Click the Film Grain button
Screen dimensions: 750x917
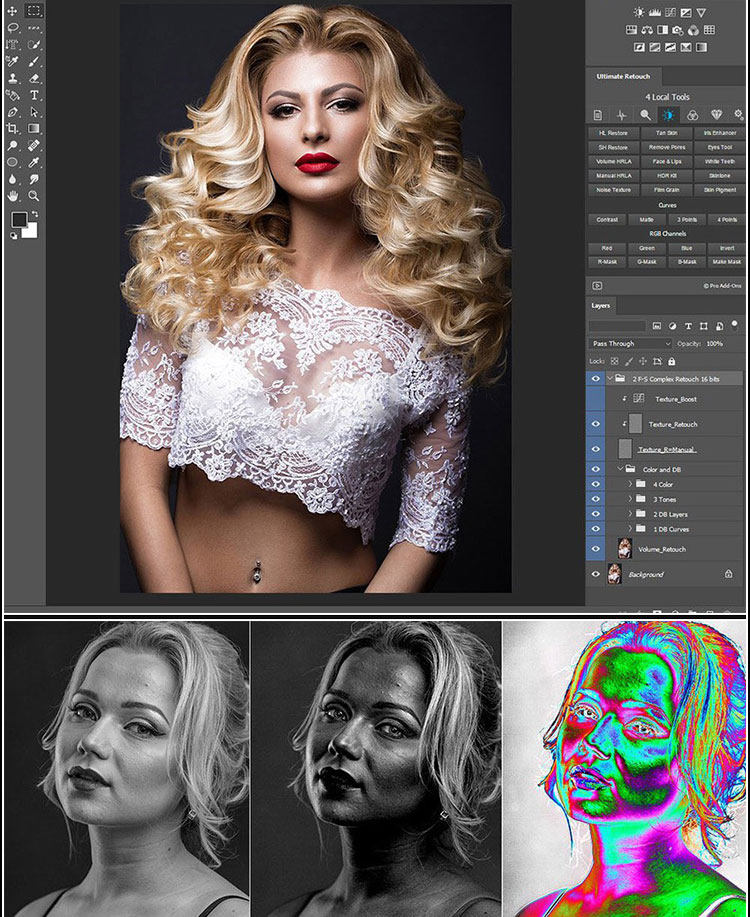(666, 190)
